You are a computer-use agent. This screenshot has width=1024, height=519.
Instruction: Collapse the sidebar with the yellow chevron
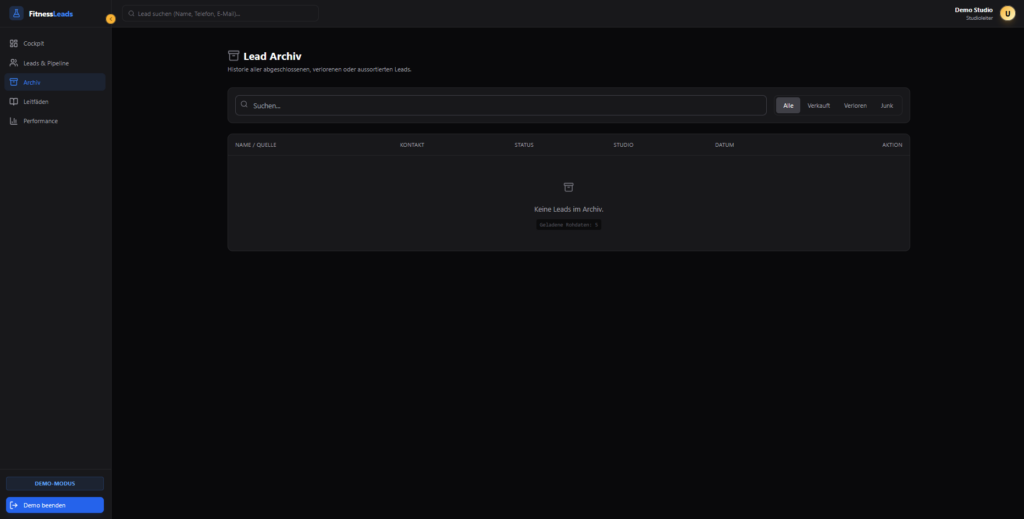(110, 18)
